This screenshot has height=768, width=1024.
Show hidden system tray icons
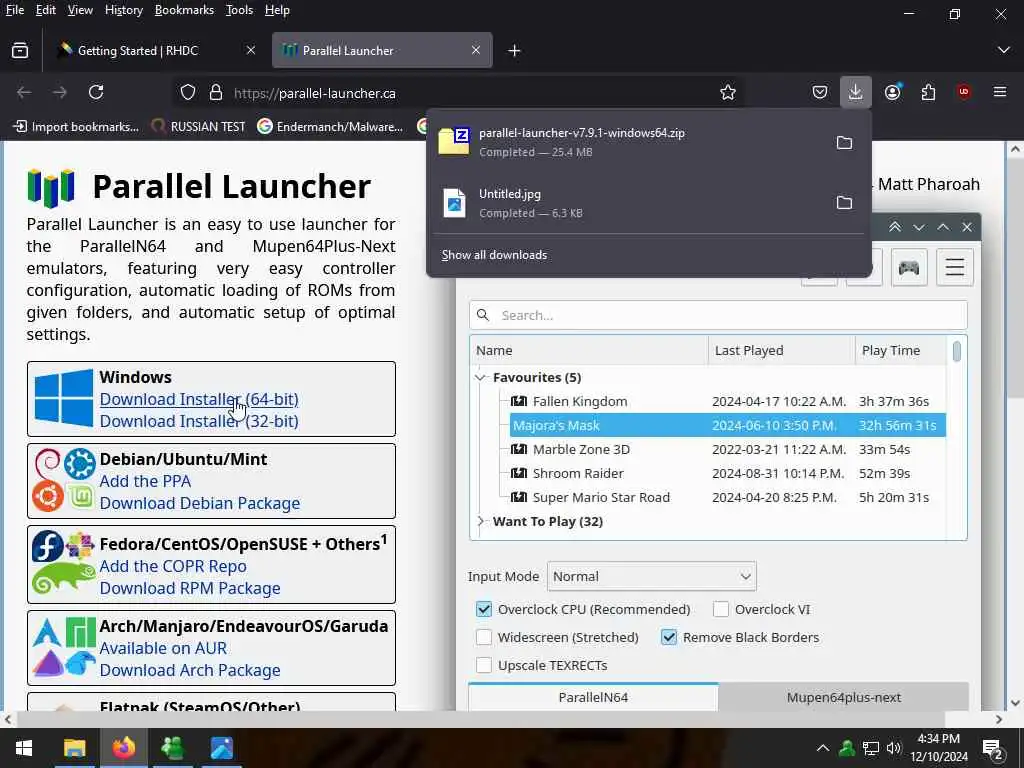823,748
